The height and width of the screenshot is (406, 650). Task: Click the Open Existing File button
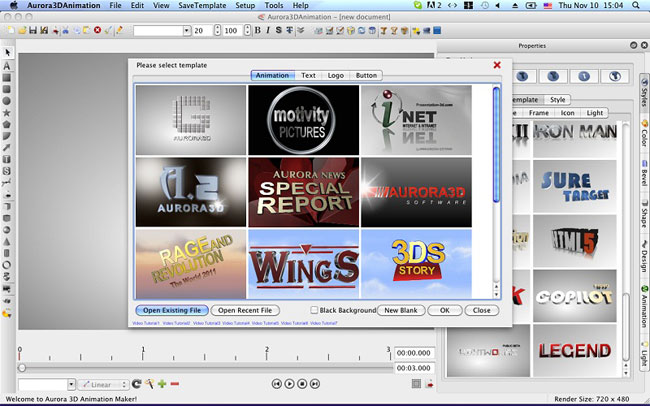pos(170,310)
